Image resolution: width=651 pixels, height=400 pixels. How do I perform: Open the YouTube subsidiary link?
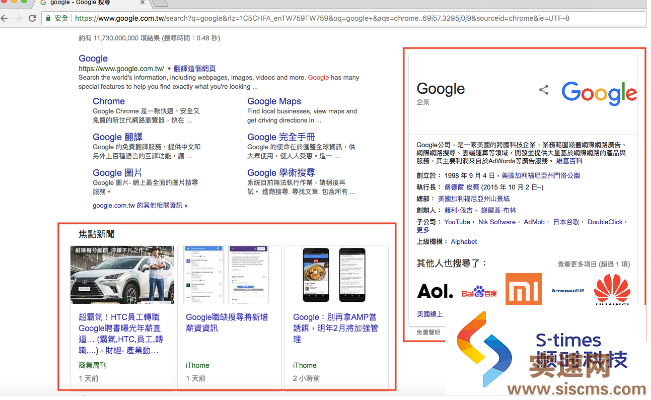(x=457, y=222)
